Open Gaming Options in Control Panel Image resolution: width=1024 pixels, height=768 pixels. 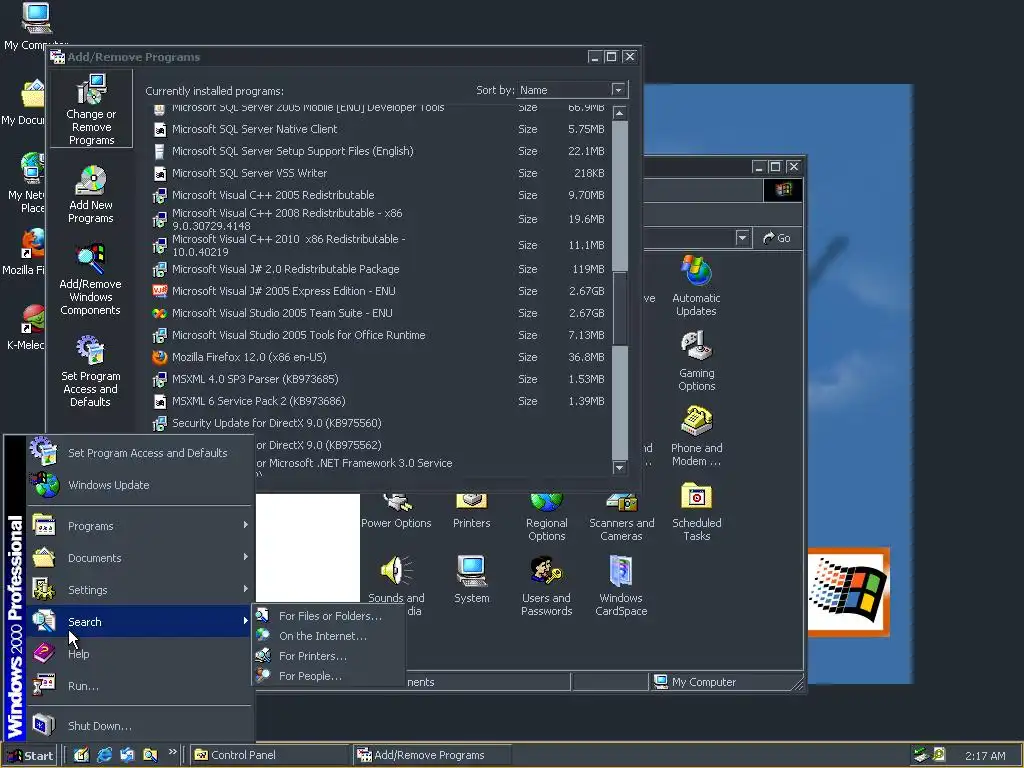pyautogui.click(x=696, y=360)
